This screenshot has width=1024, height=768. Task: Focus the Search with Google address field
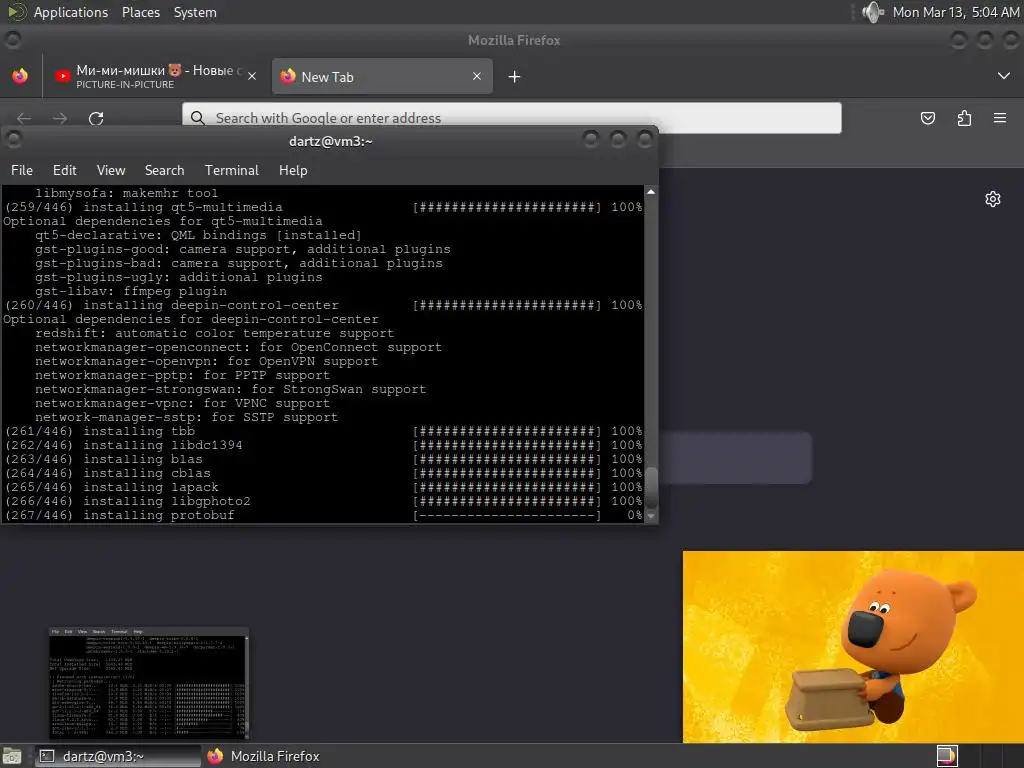[x=511, y=118]
